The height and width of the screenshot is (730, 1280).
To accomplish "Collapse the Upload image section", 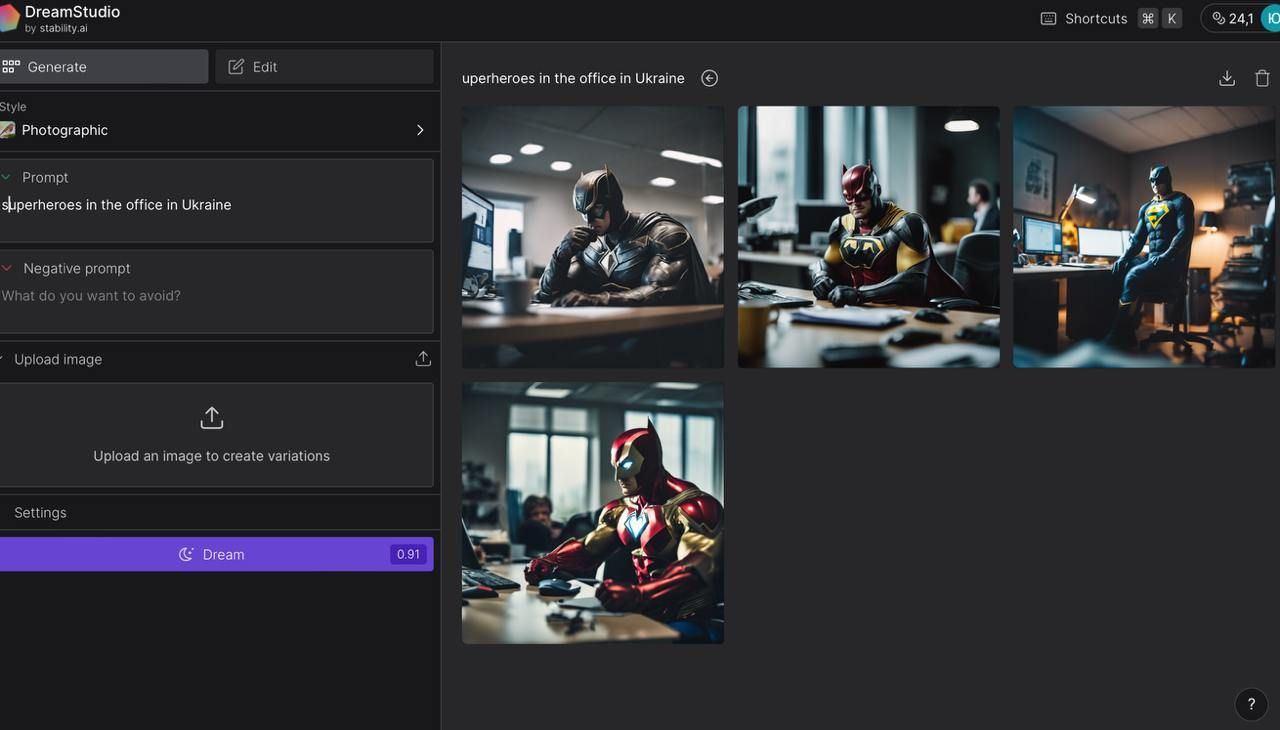I will 4,359.
